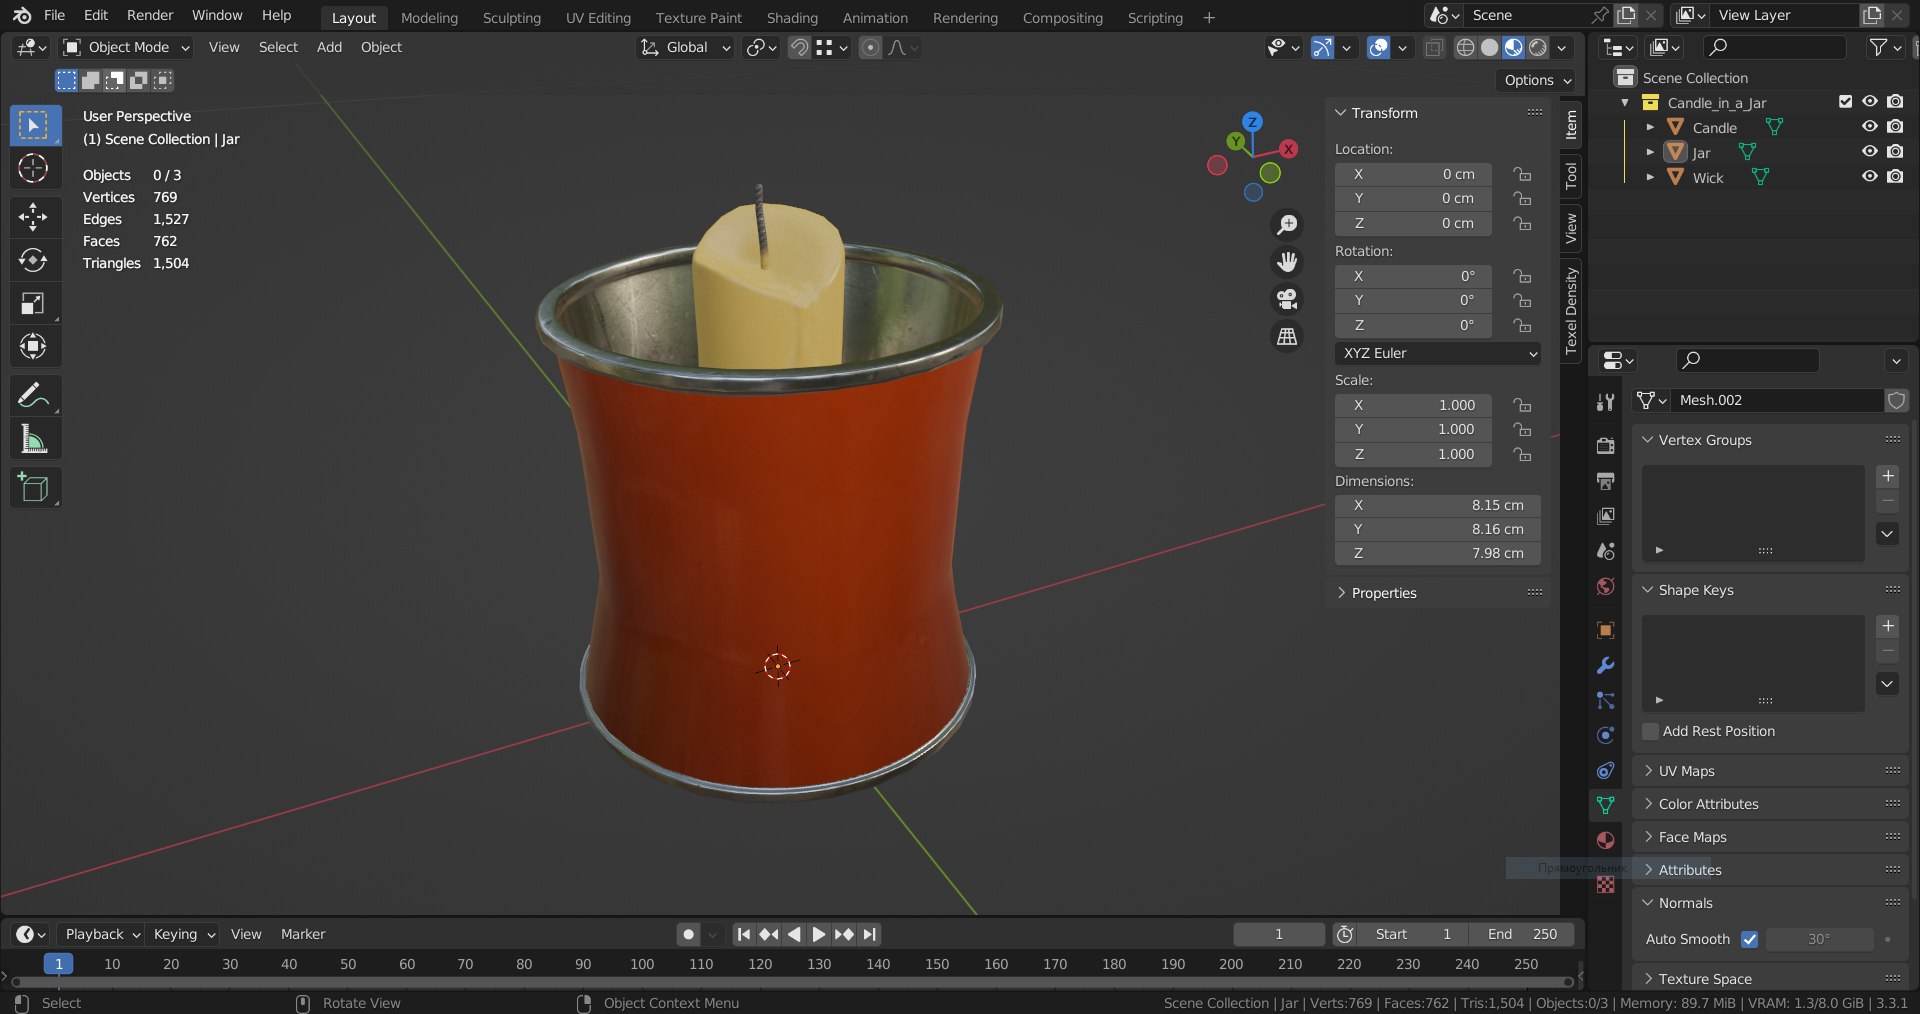Hide the Wick object in viewport
1920x1014 pixels.
click(x=1869, y=176)
